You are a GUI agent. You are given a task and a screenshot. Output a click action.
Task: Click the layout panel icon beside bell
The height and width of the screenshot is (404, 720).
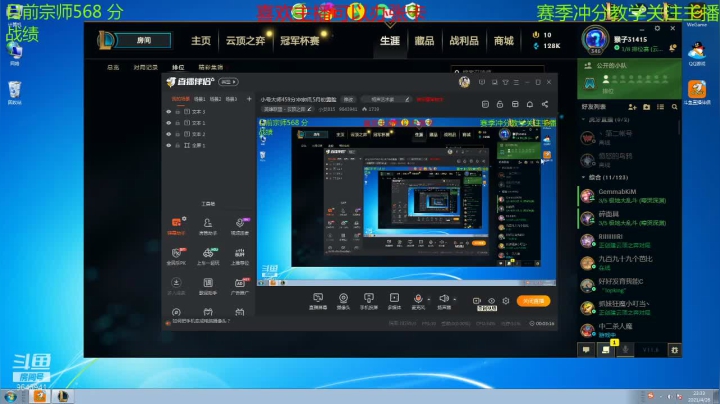[x=515, y=104]
